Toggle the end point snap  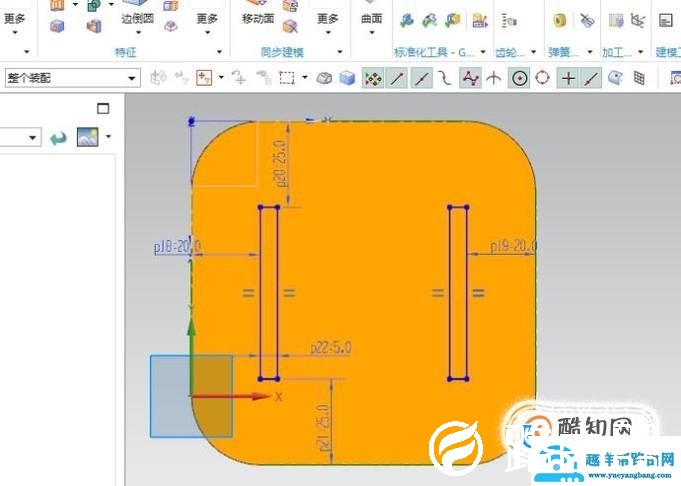pyautogui.click(x=397, y=78)
